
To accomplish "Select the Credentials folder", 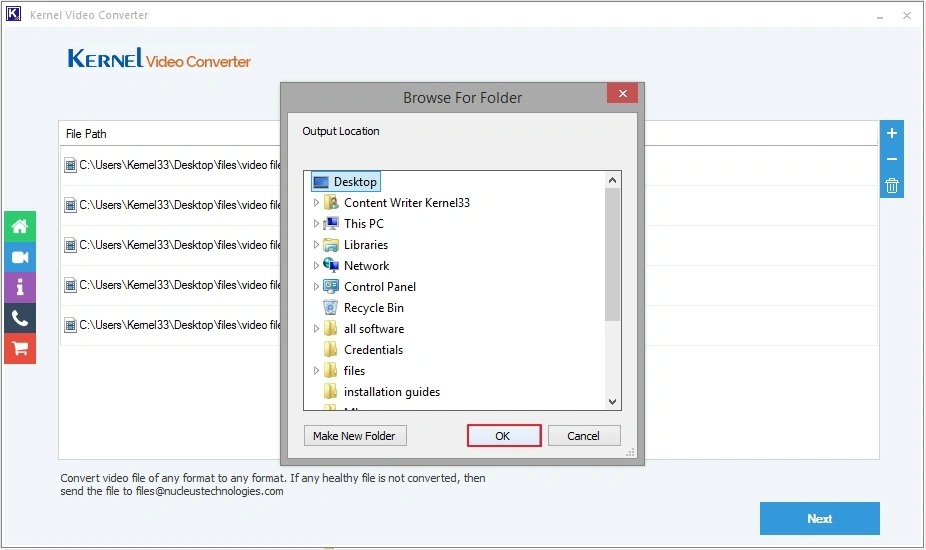I will [373, 350].
